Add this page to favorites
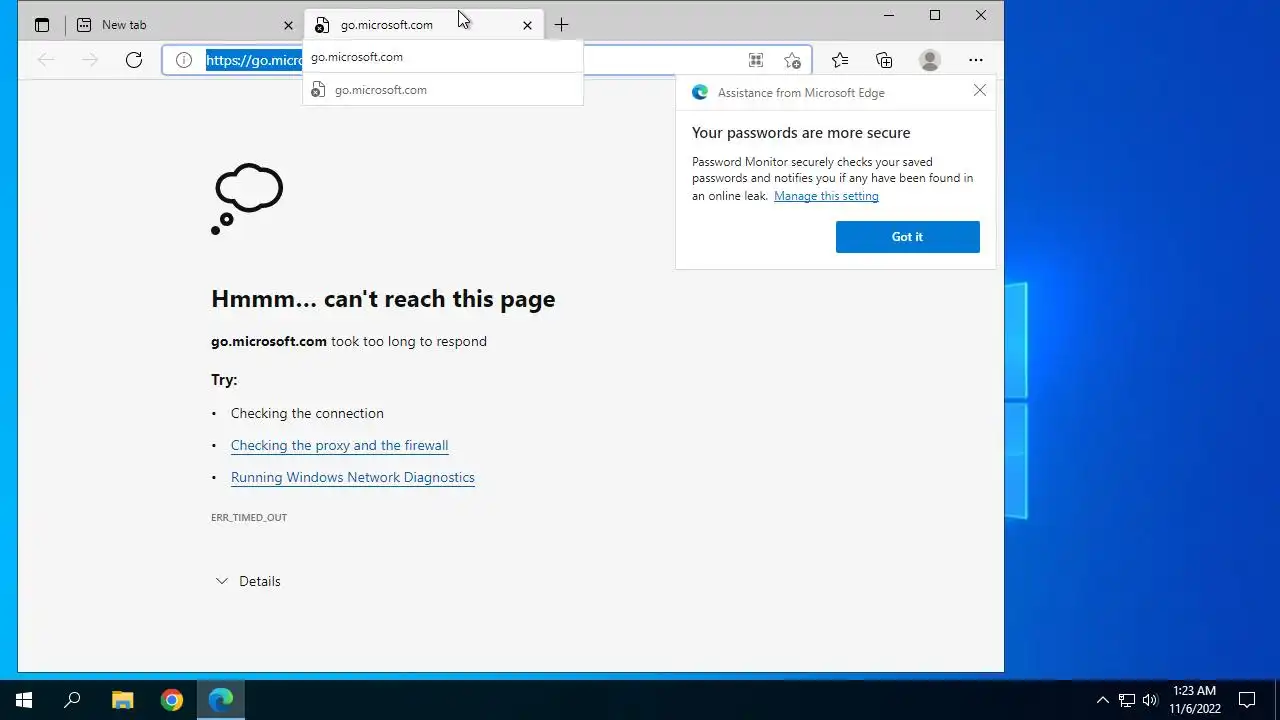 [792, 60]
